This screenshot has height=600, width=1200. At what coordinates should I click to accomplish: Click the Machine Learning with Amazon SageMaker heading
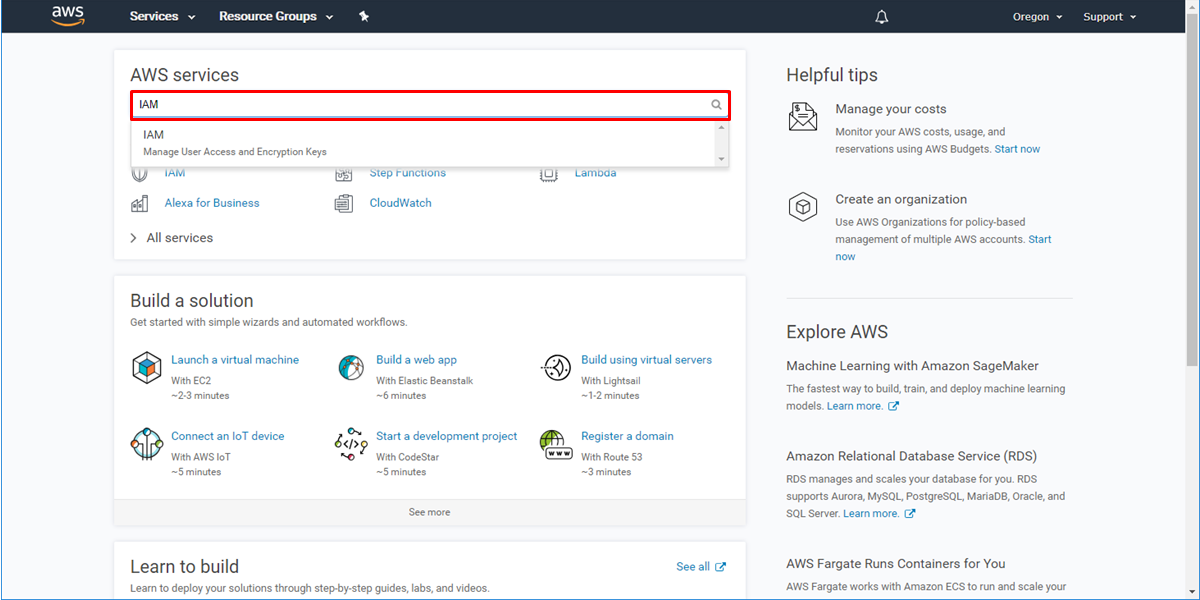tap(913, 366)
